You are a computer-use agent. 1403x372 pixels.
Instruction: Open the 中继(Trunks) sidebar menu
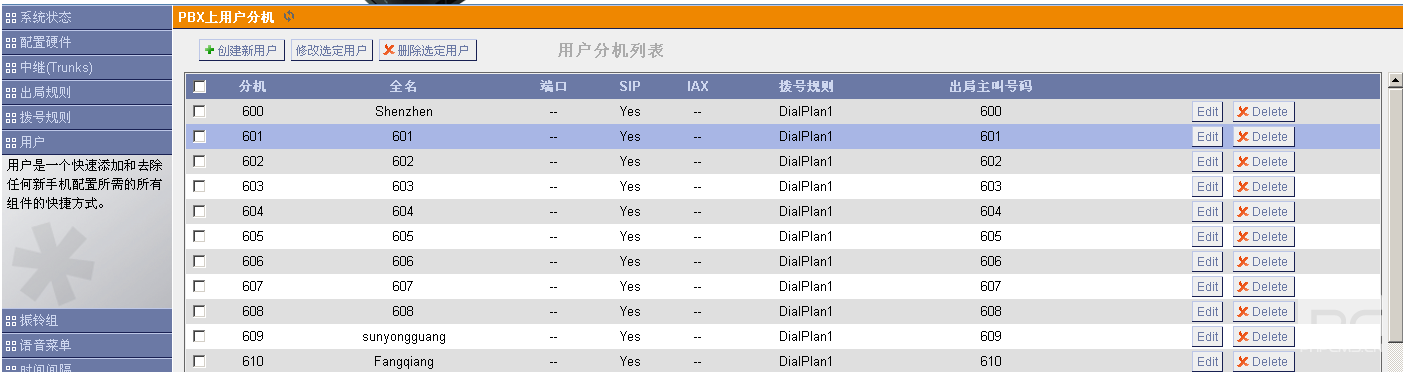86,67
